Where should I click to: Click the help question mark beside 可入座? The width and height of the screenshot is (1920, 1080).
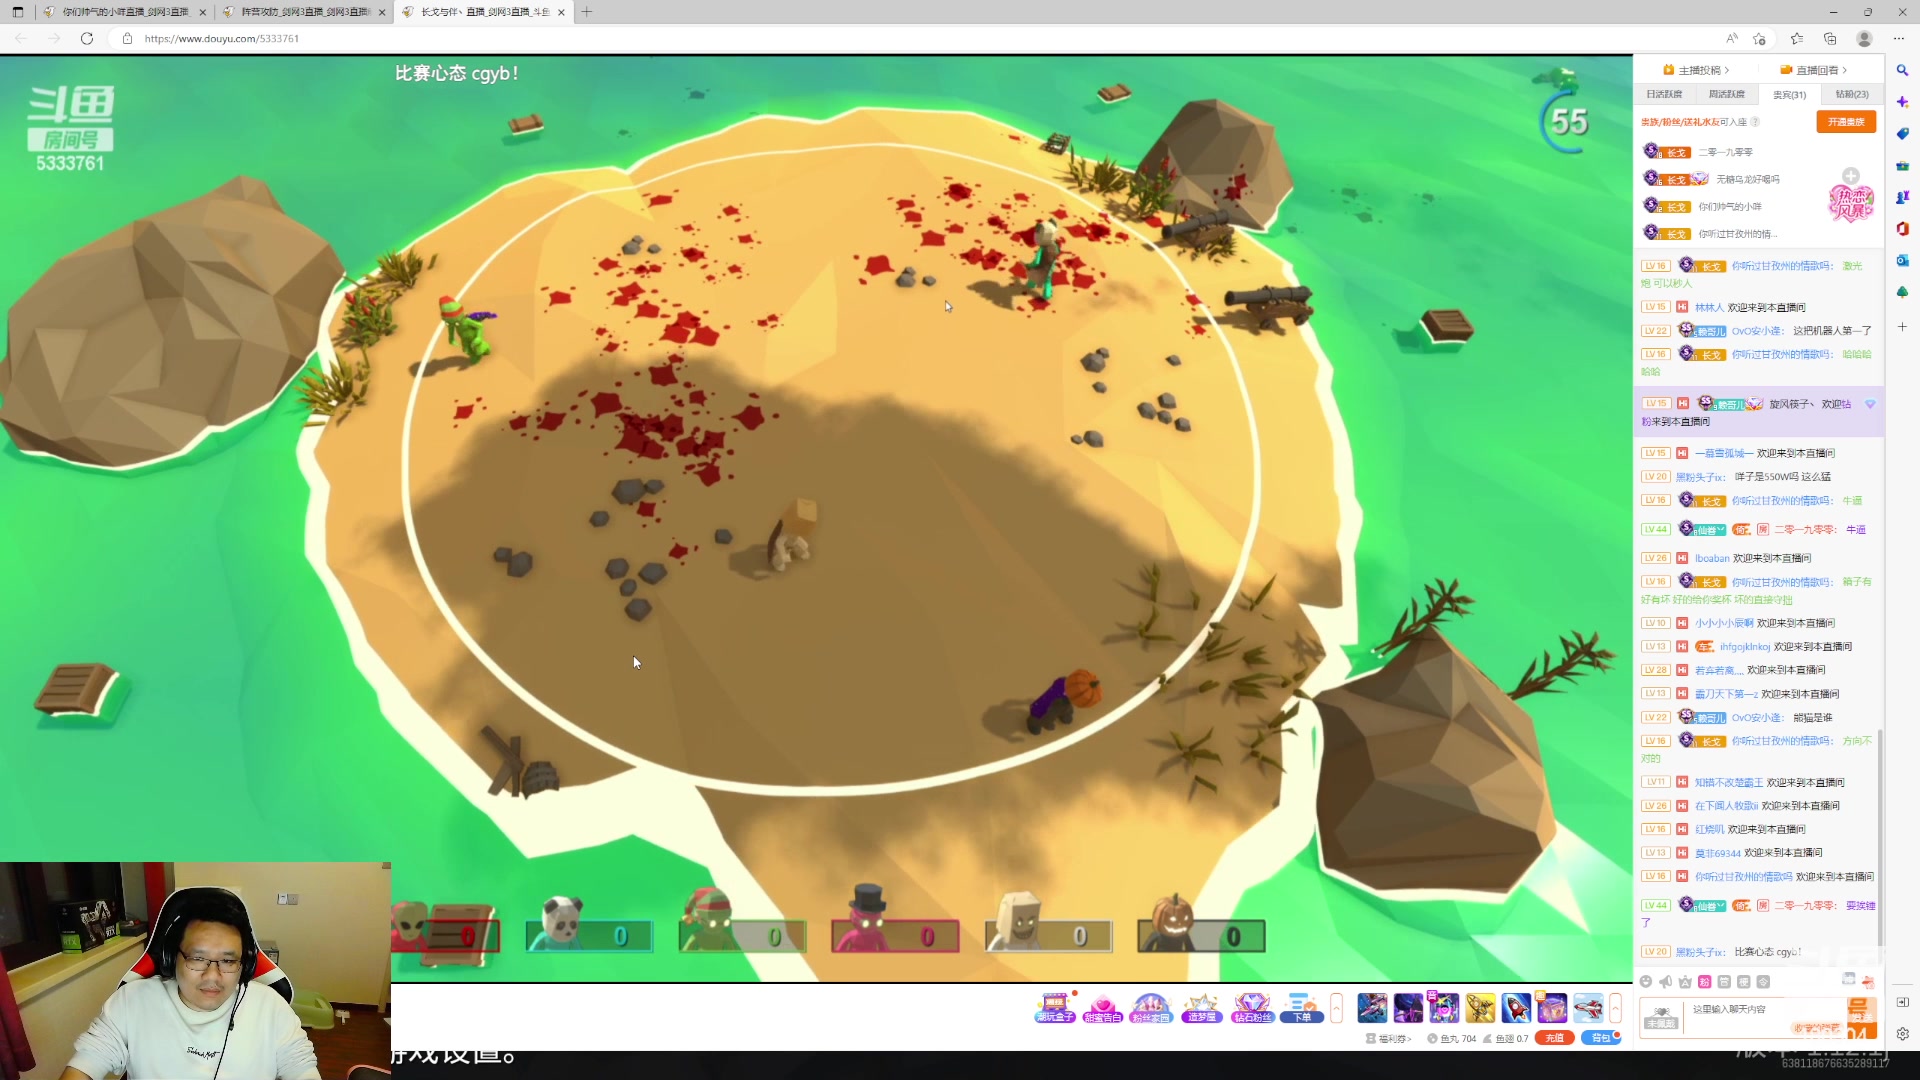tap(1755, 122)
